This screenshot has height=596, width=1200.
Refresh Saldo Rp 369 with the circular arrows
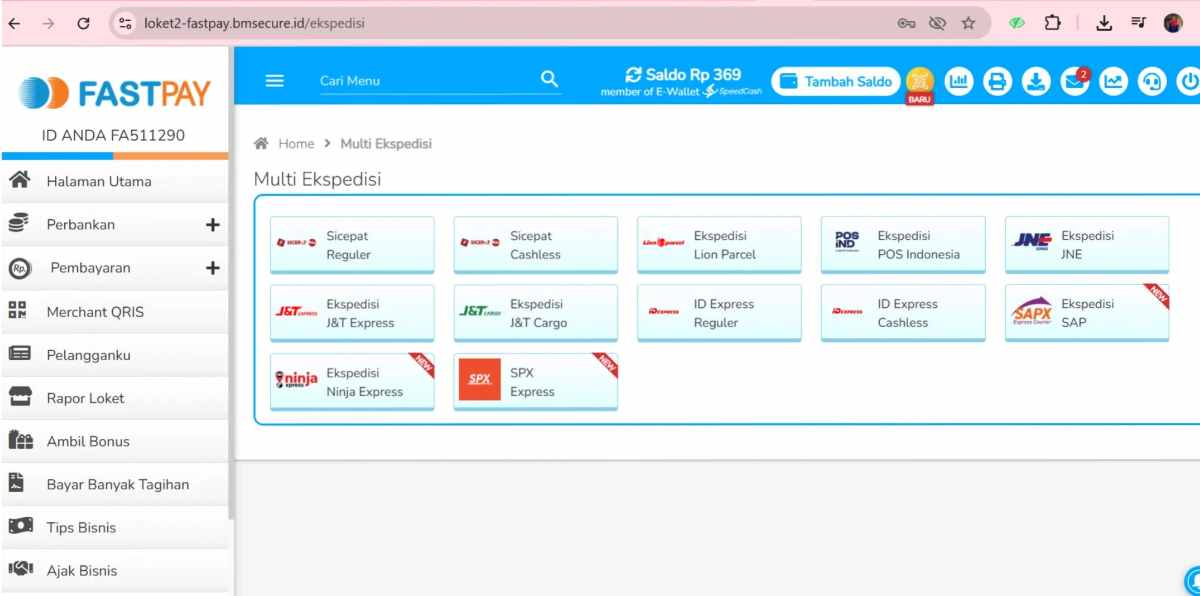[634, 73]
